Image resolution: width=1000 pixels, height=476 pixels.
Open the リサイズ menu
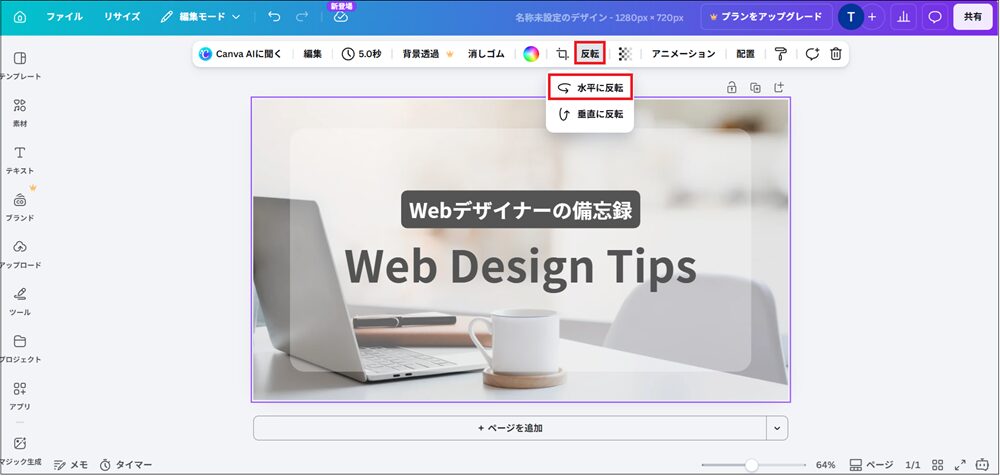(122, 17)
